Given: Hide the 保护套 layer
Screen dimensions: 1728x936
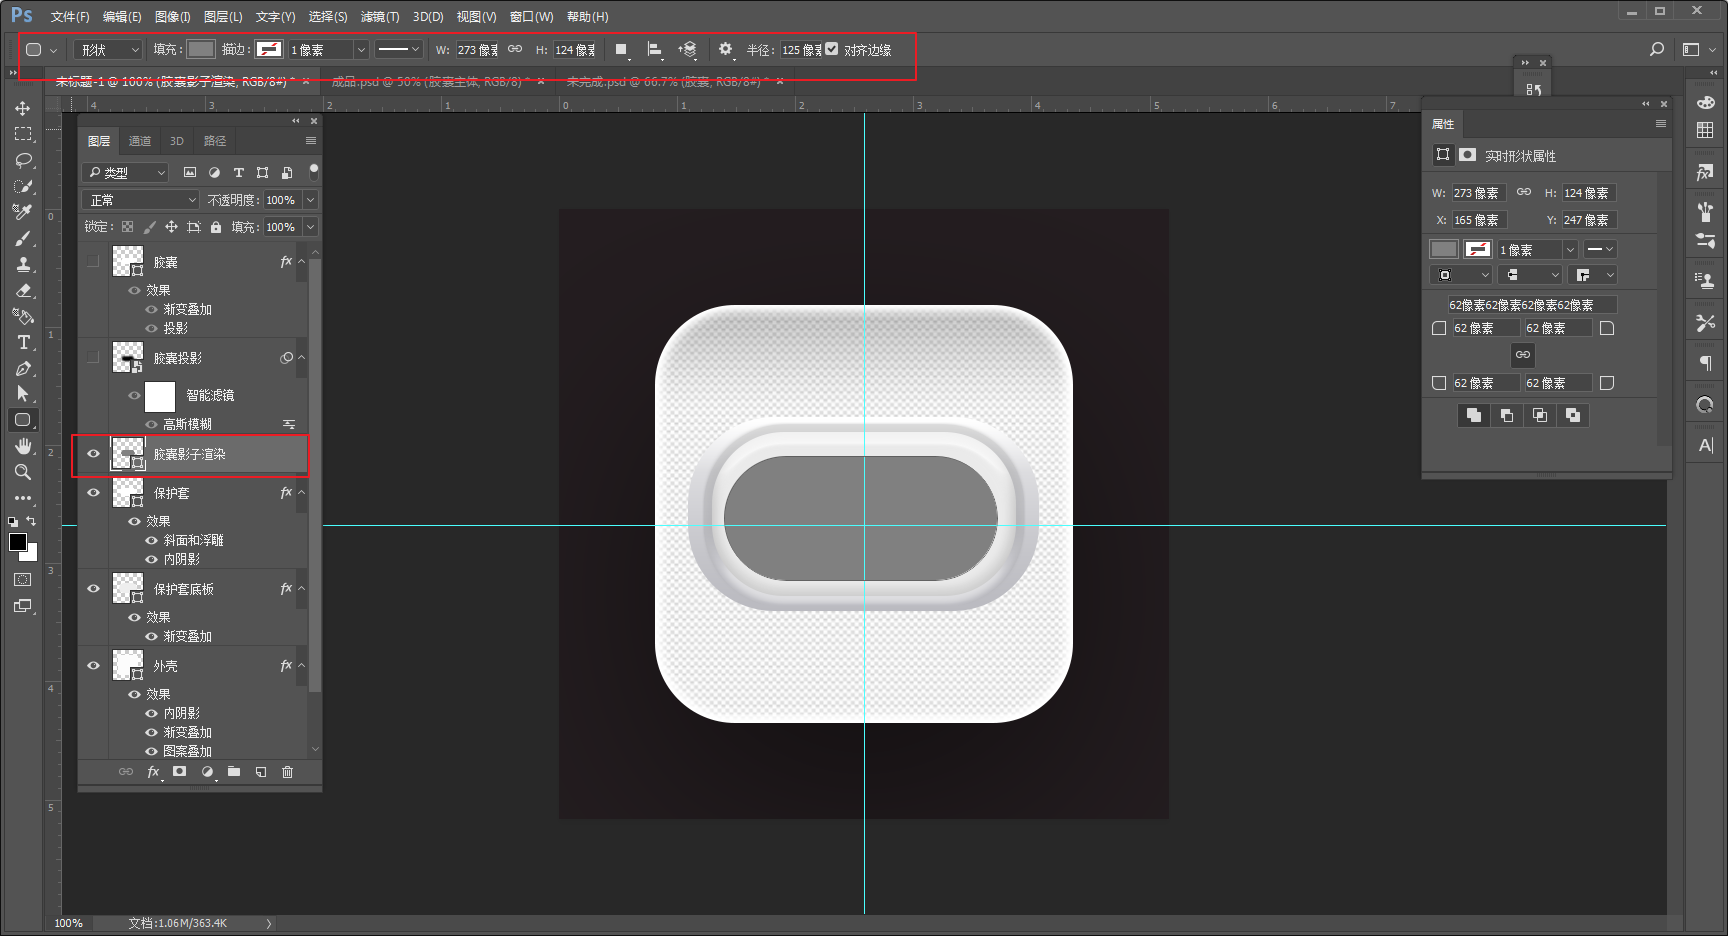Looking at the screenshot, I should coord(94,493).
